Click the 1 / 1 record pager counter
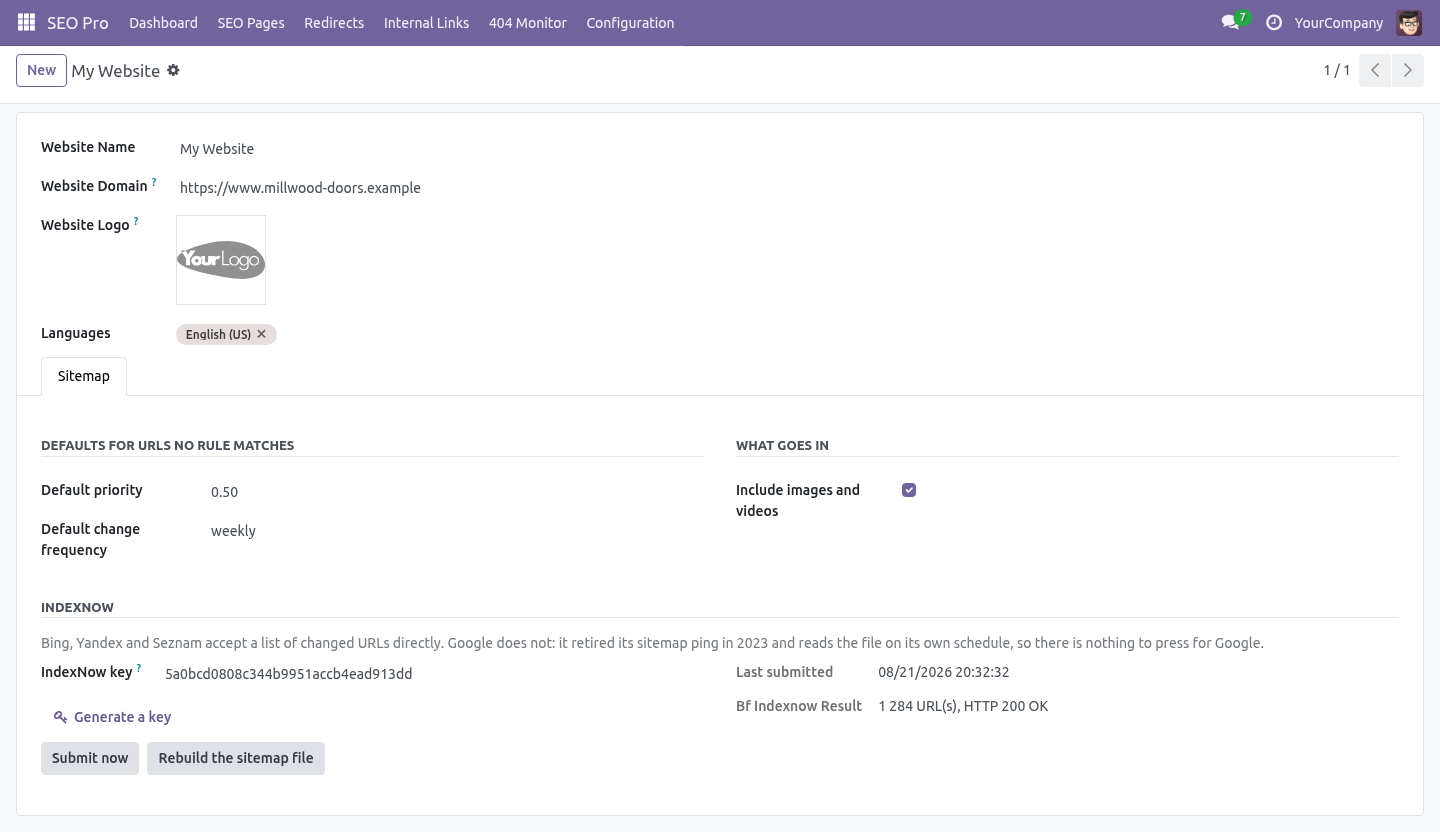The image size is (1440, 832). point(1337,70)
